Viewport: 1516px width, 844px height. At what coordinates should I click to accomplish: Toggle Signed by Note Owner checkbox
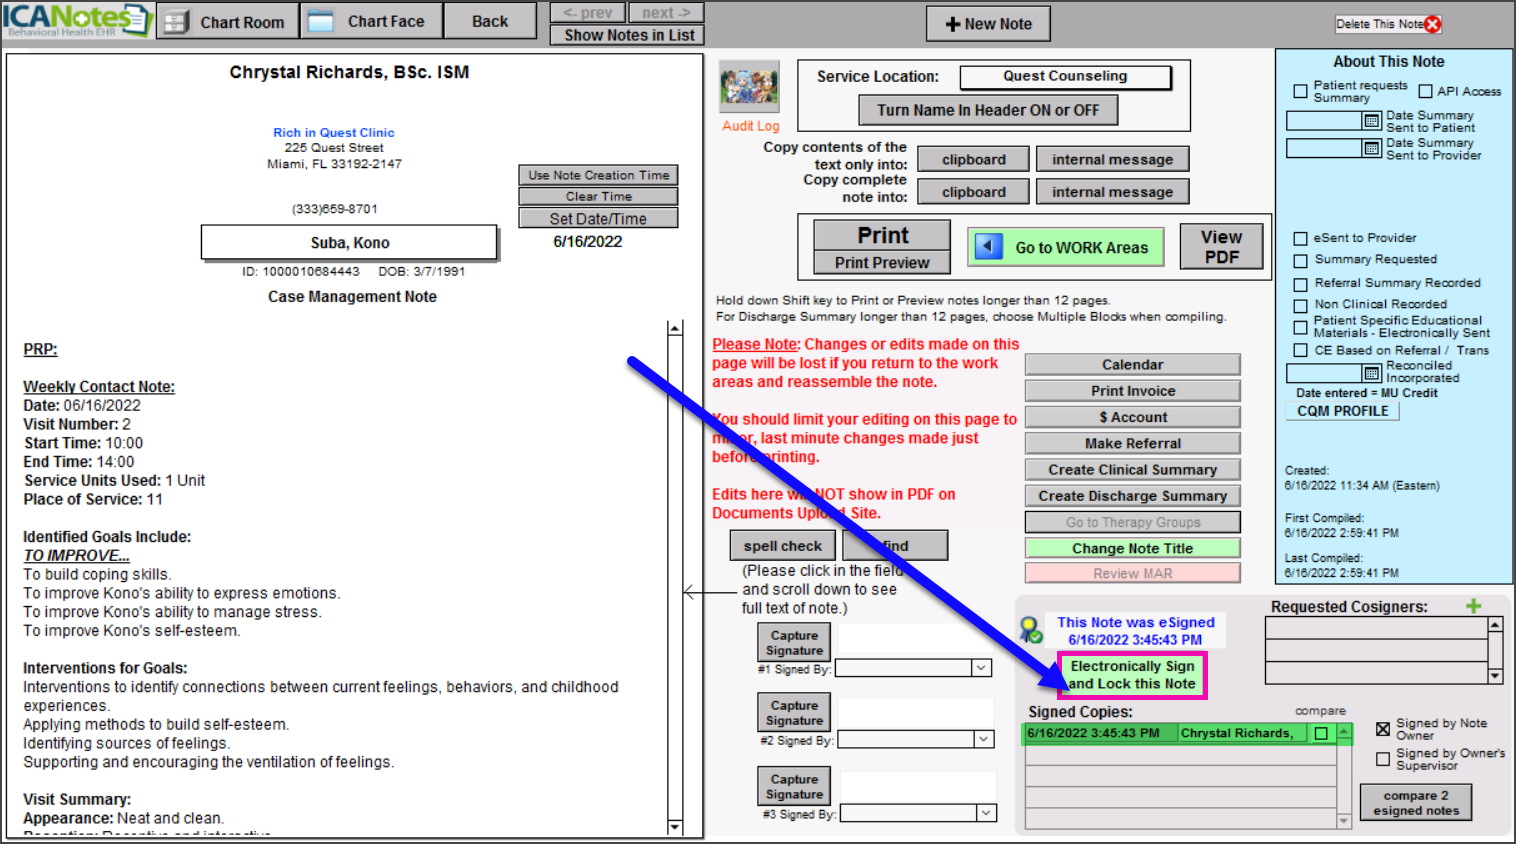(x=1383, y=729)
